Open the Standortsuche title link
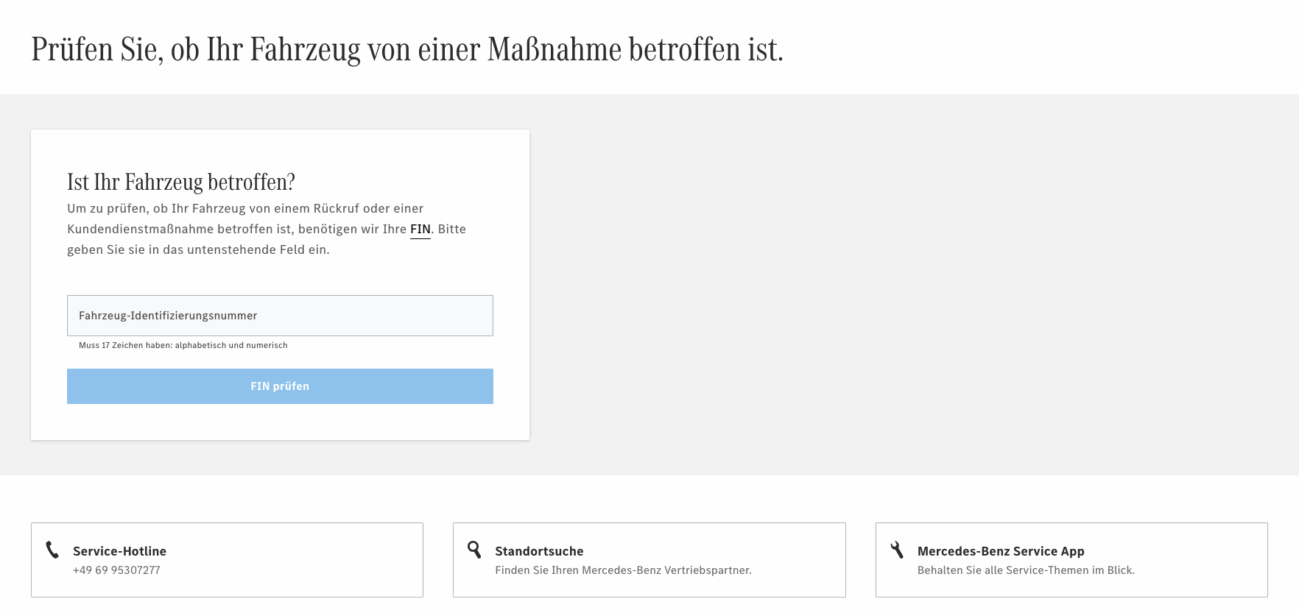This screenshot has height=610, width=1299. click(539, 551)
